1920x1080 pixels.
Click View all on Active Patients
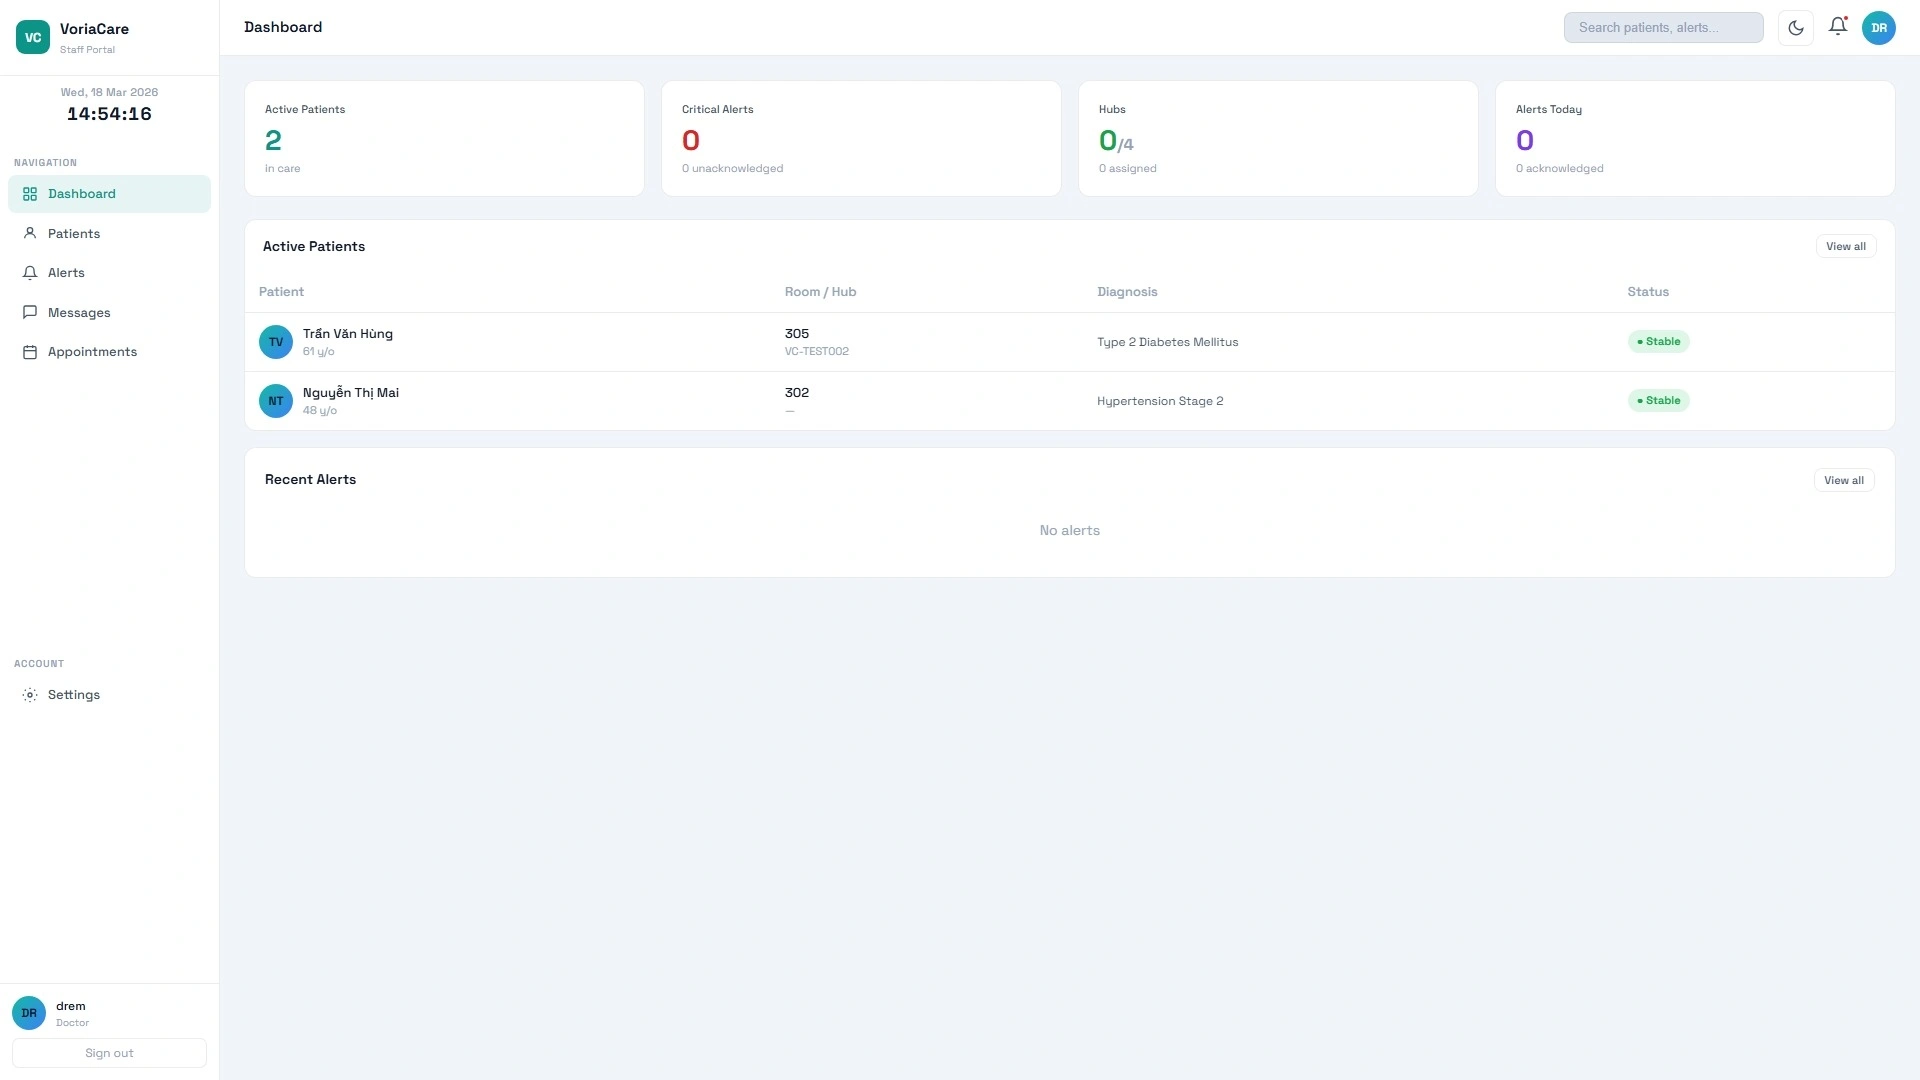(x=1846, y=246)
